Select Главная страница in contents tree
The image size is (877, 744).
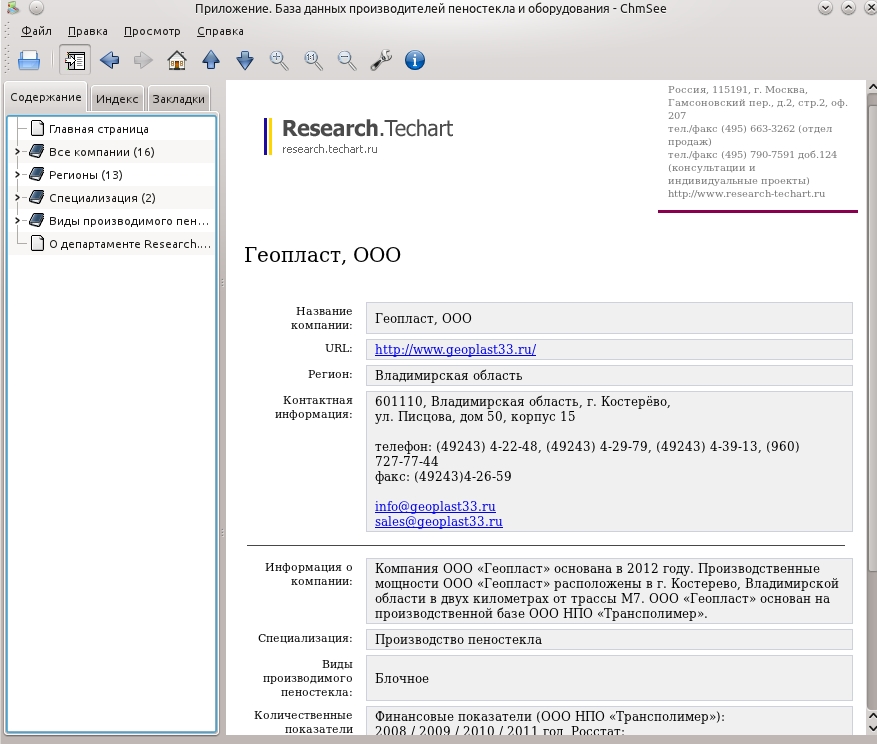click(98, 129)
